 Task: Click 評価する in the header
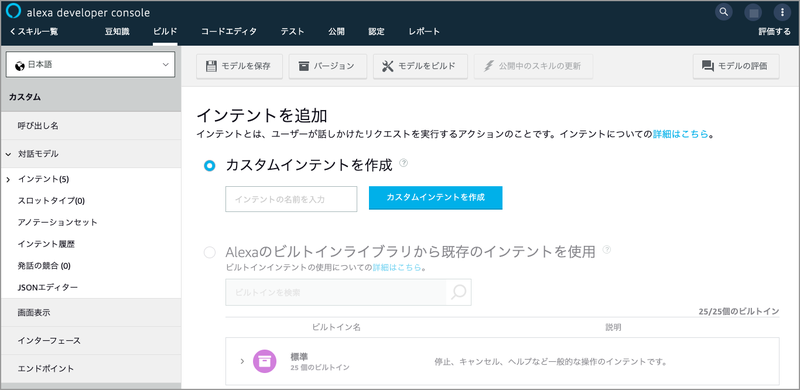[x=774, y=32]
